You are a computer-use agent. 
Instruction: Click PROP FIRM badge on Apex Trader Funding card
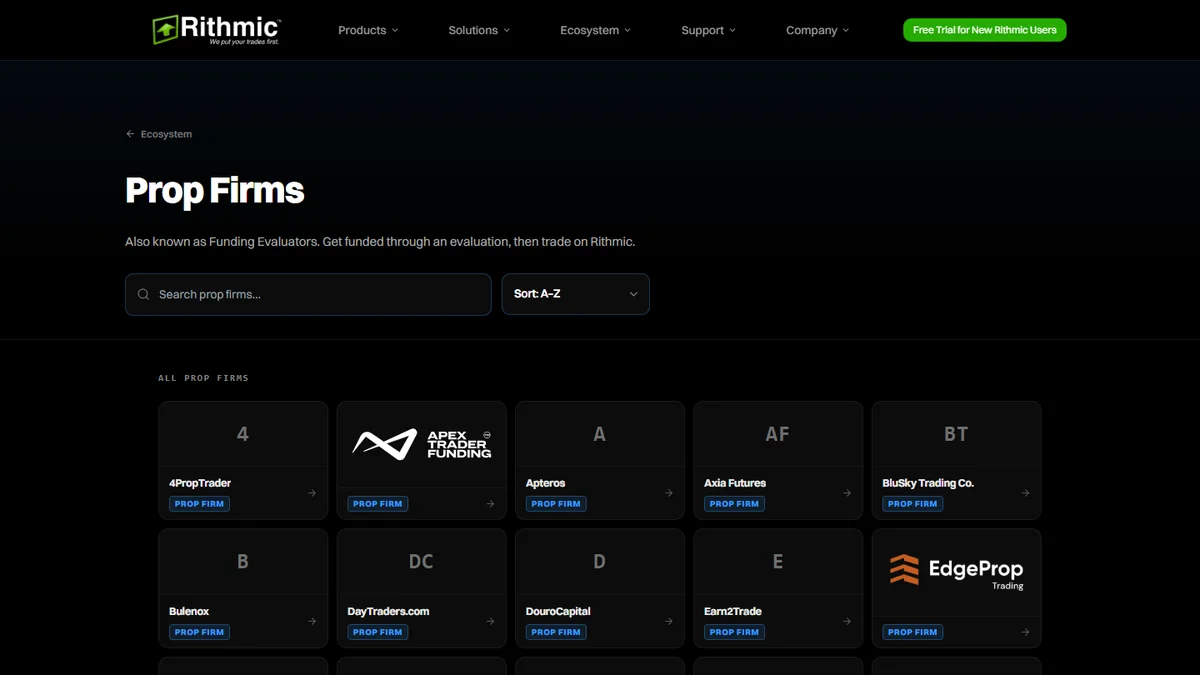[378, 504]
